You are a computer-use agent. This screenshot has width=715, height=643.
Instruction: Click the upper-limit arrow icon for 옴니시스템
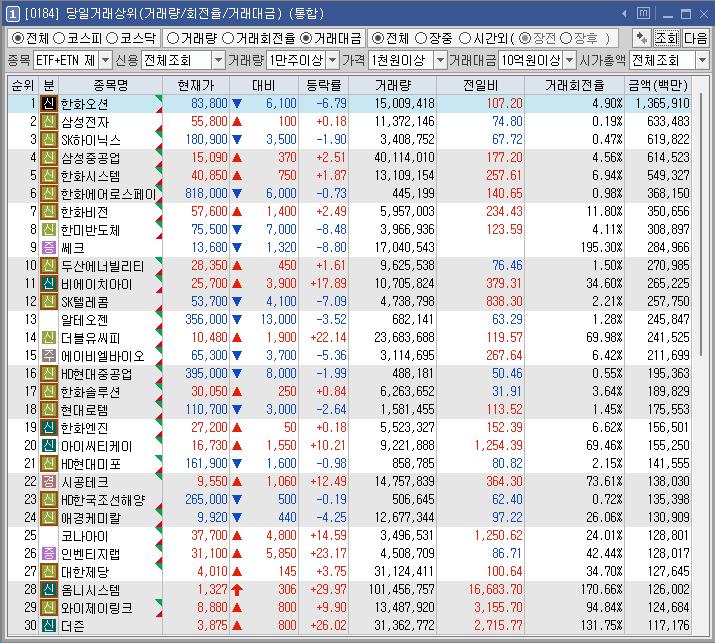click(237, 590)
